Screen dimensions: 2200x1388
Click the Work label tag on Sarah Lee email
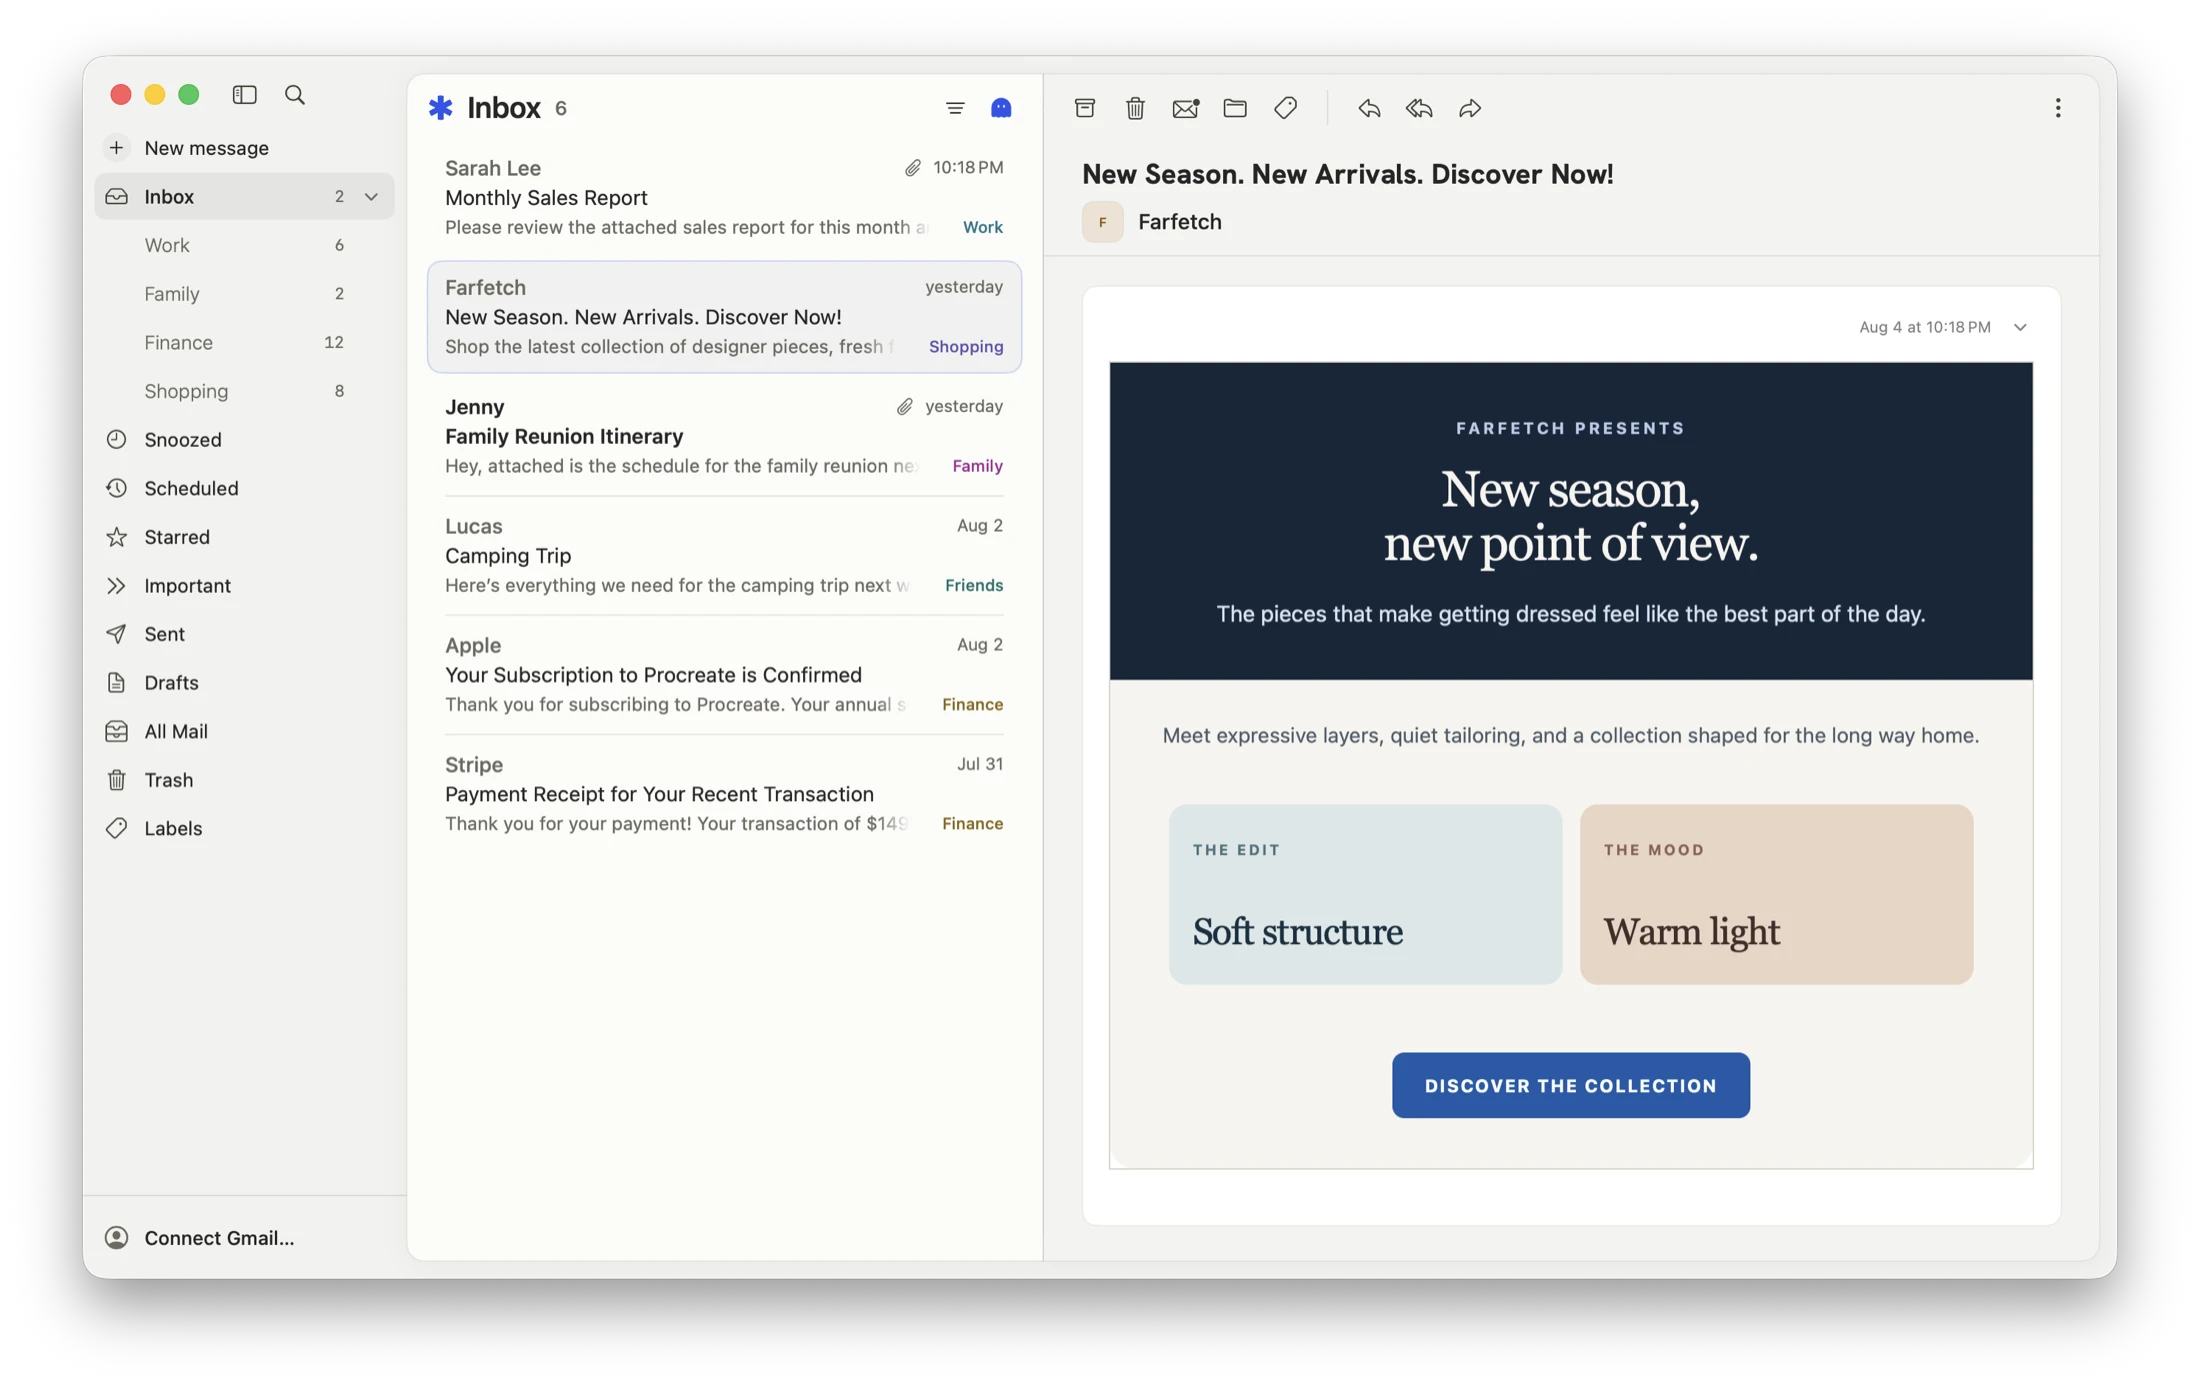(x=982, y=227)
